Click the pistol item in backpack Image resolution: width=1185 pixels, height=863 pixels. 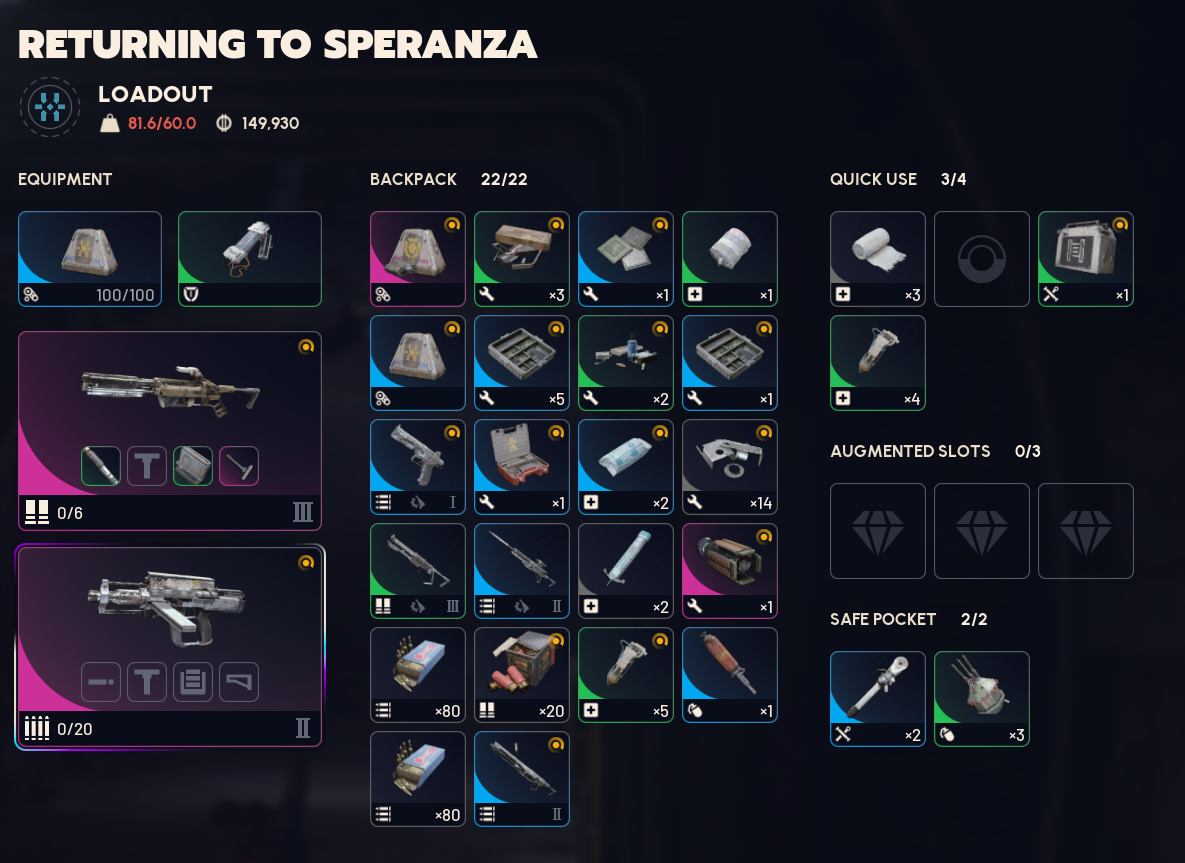(418, 467)
